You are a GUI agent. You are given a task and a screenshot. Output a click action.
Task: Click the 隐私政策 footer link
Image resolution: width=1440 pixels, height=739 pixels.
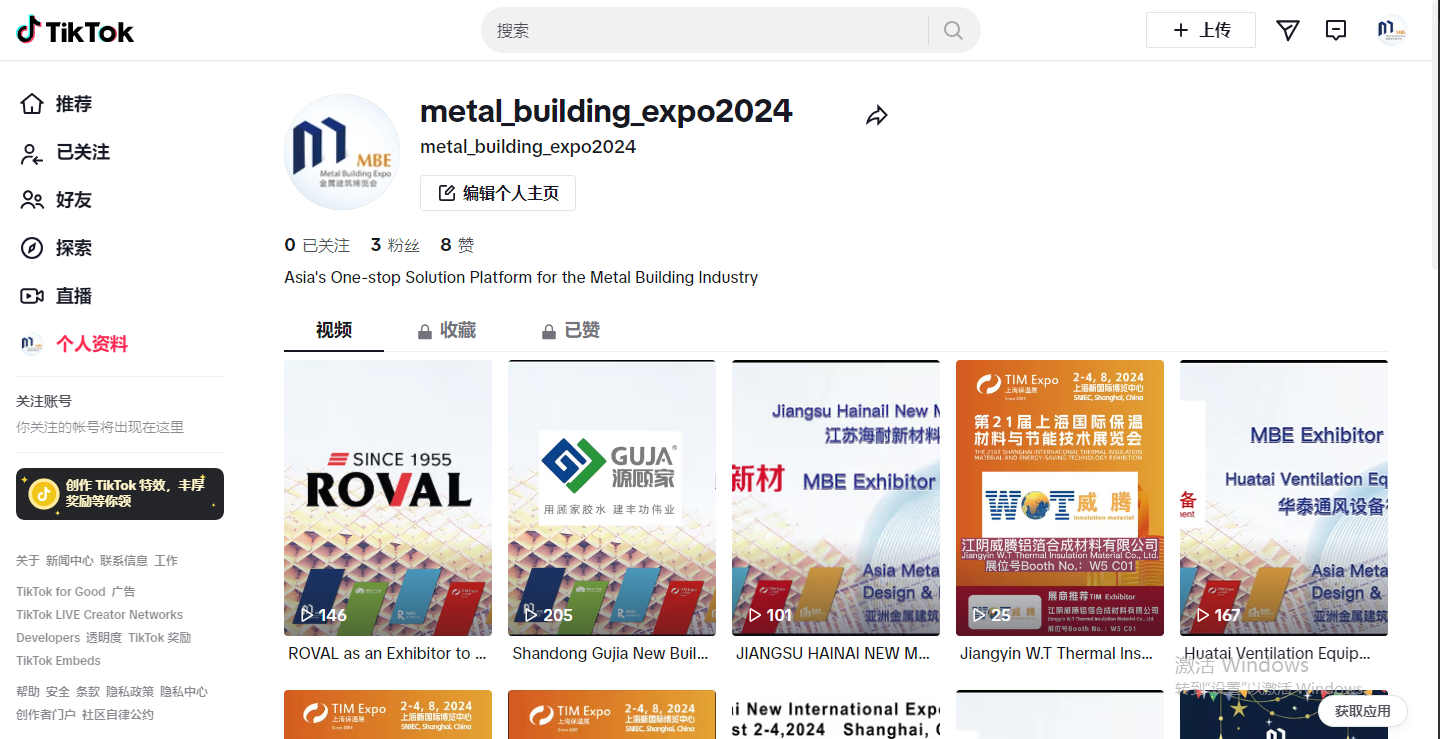pos(130,692)
